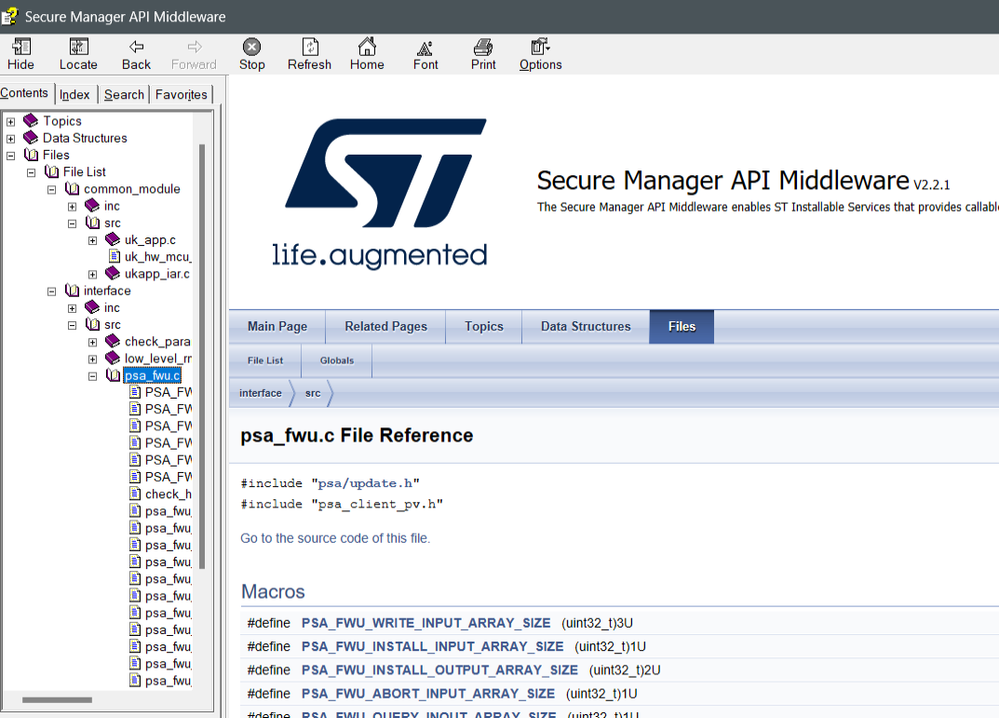Click the check_para book icon

113,341
